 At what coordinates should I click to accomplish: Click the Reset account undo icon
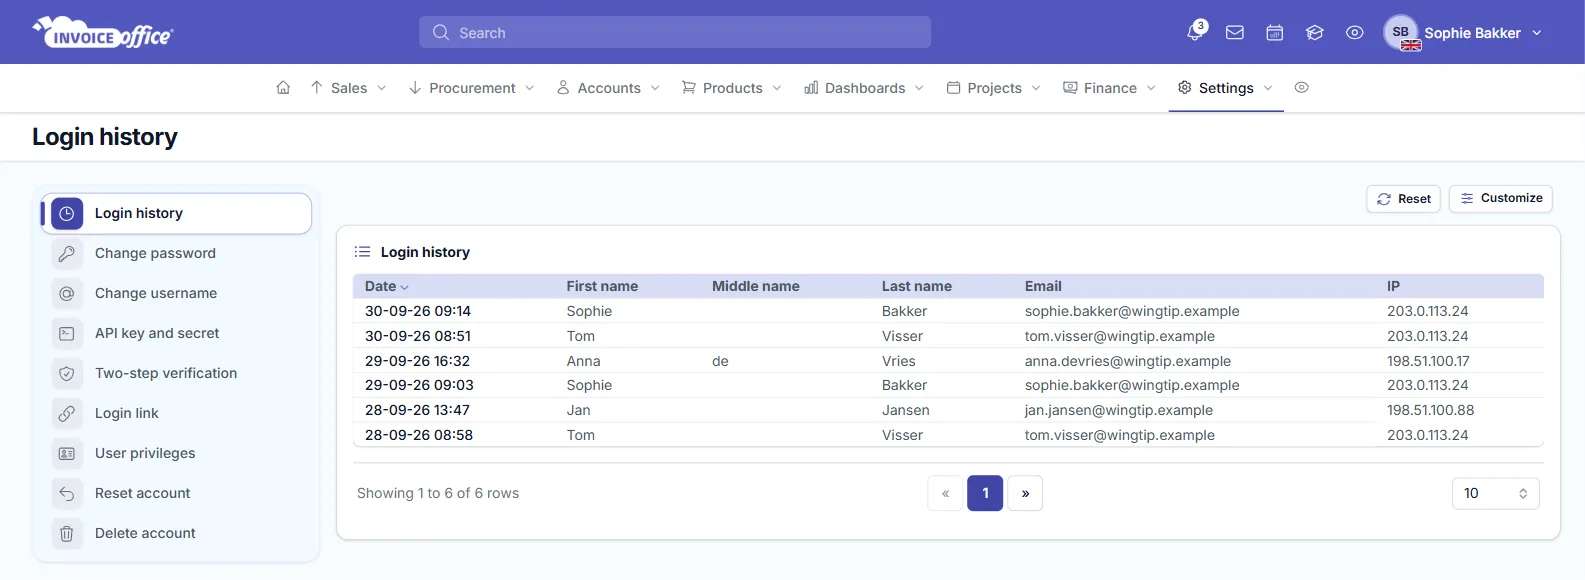tap(67, 493)
